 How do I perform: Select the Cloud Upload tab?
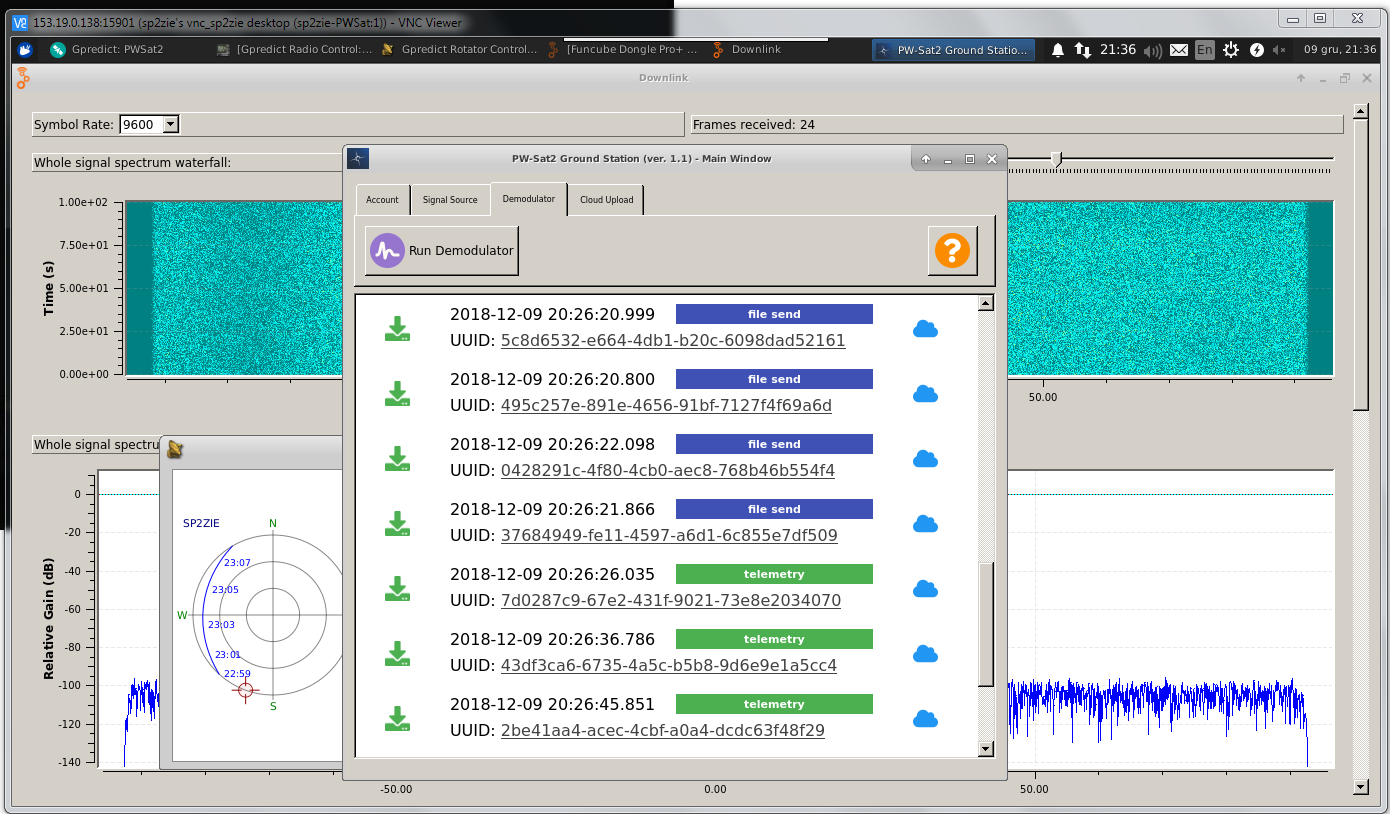click(606, 199)
